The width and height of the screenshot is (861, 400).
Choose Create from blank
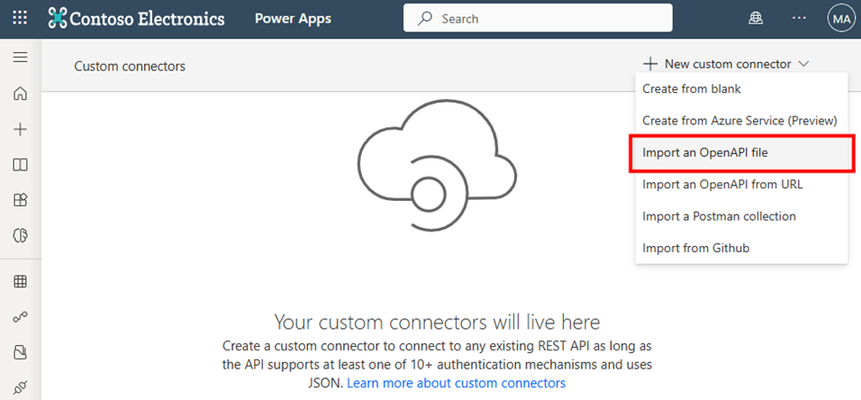(x=741, y=88)
